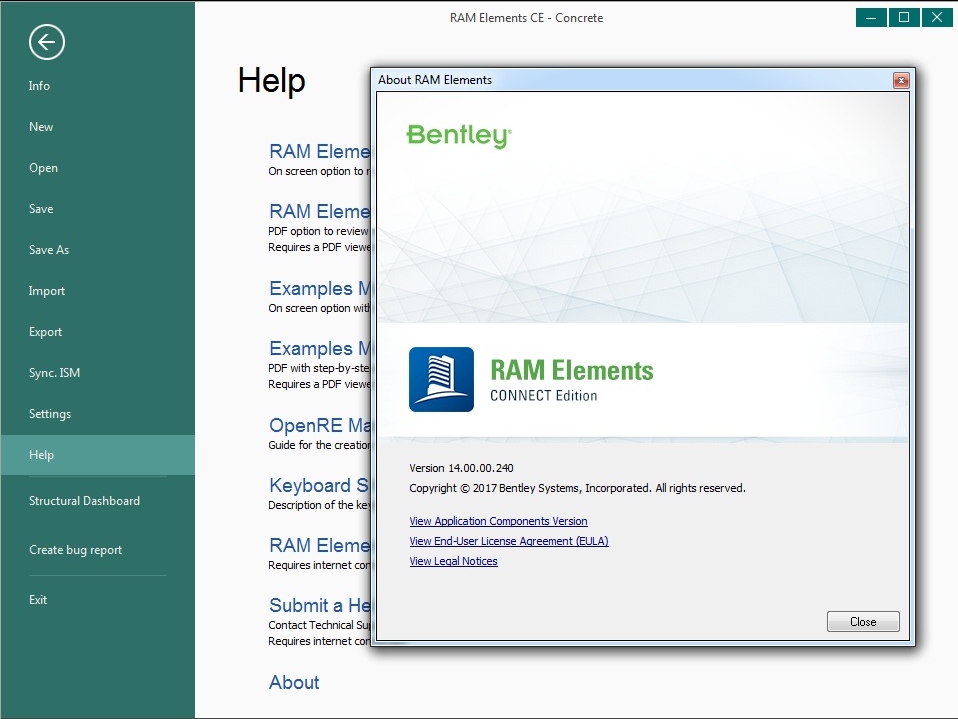
Task: Open PDF step-by-step Examples Manual entry
Action: (320, 348)
